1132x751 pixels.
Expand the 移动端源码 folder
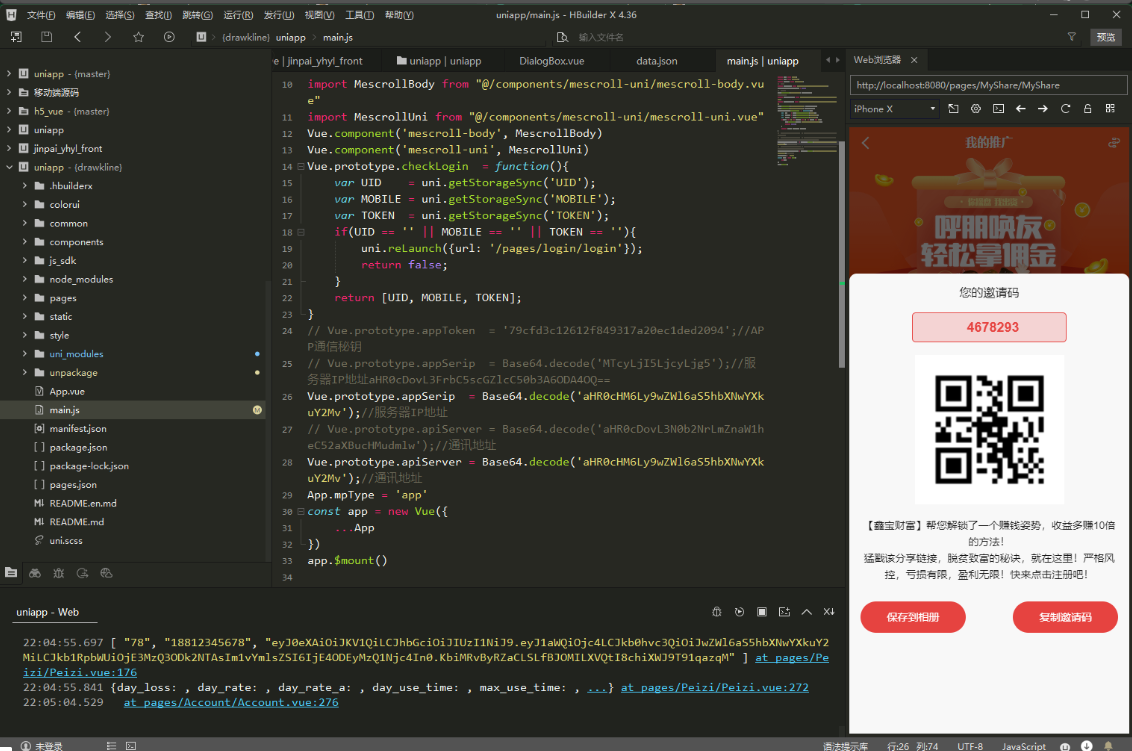click(x=9, y=92)
